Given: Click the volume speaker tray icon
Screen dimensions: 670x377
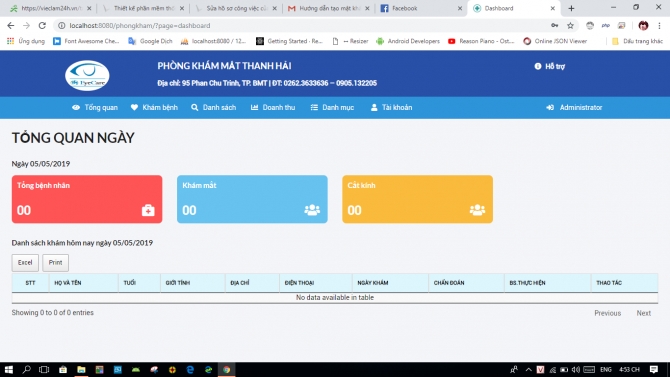Looking at the screenshot, I should (576, 369).
